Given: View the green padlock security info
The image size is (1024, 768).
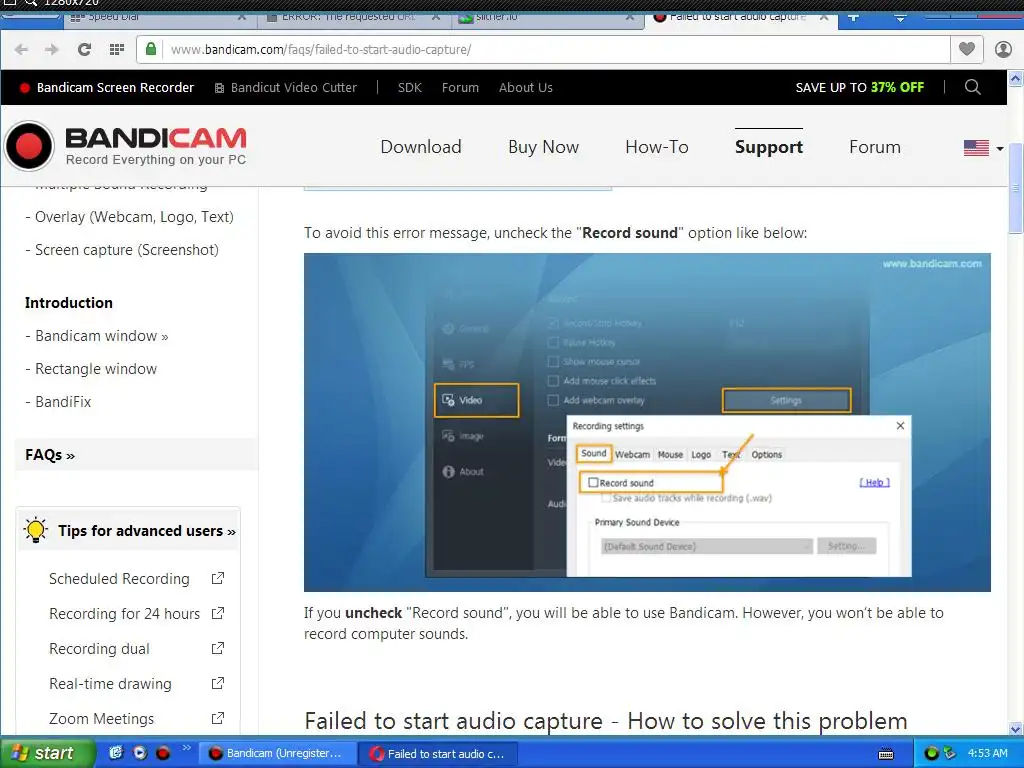Looking at the screenshot, I should point(151,49).
